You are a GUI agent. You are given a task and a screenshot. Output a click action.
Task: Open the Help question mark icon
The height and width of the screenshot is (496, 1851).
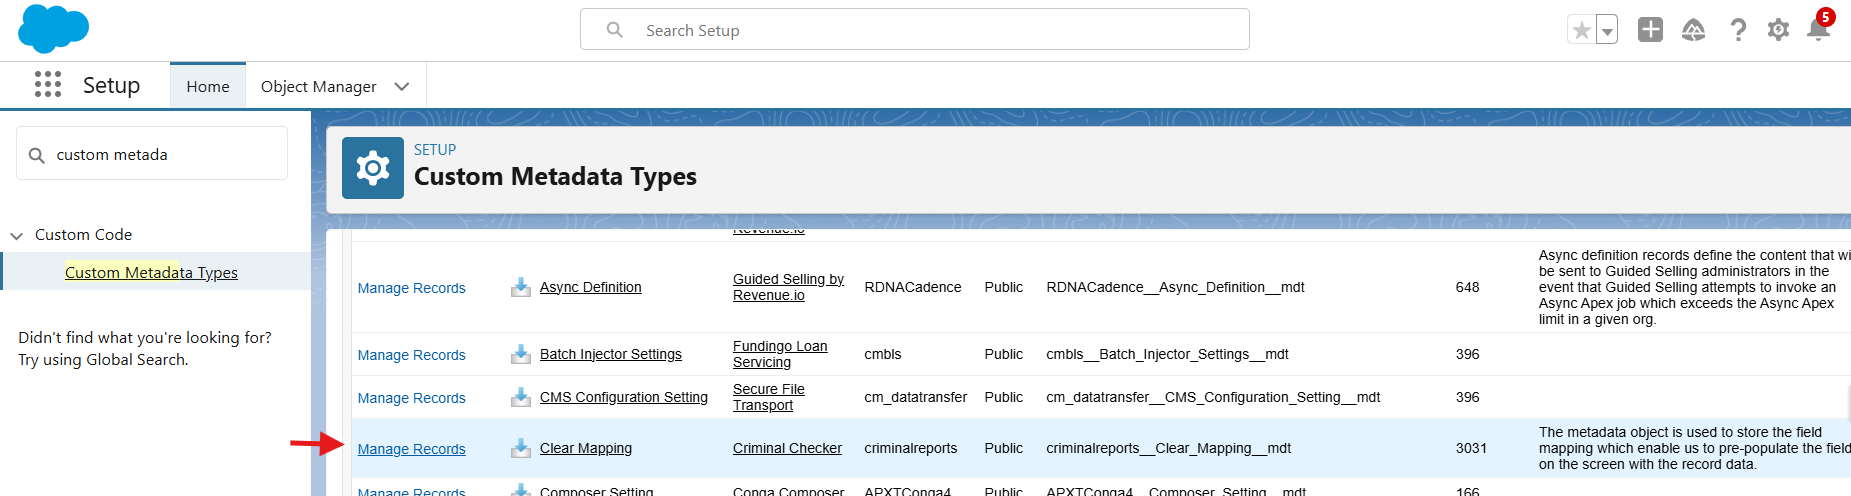1738,30
